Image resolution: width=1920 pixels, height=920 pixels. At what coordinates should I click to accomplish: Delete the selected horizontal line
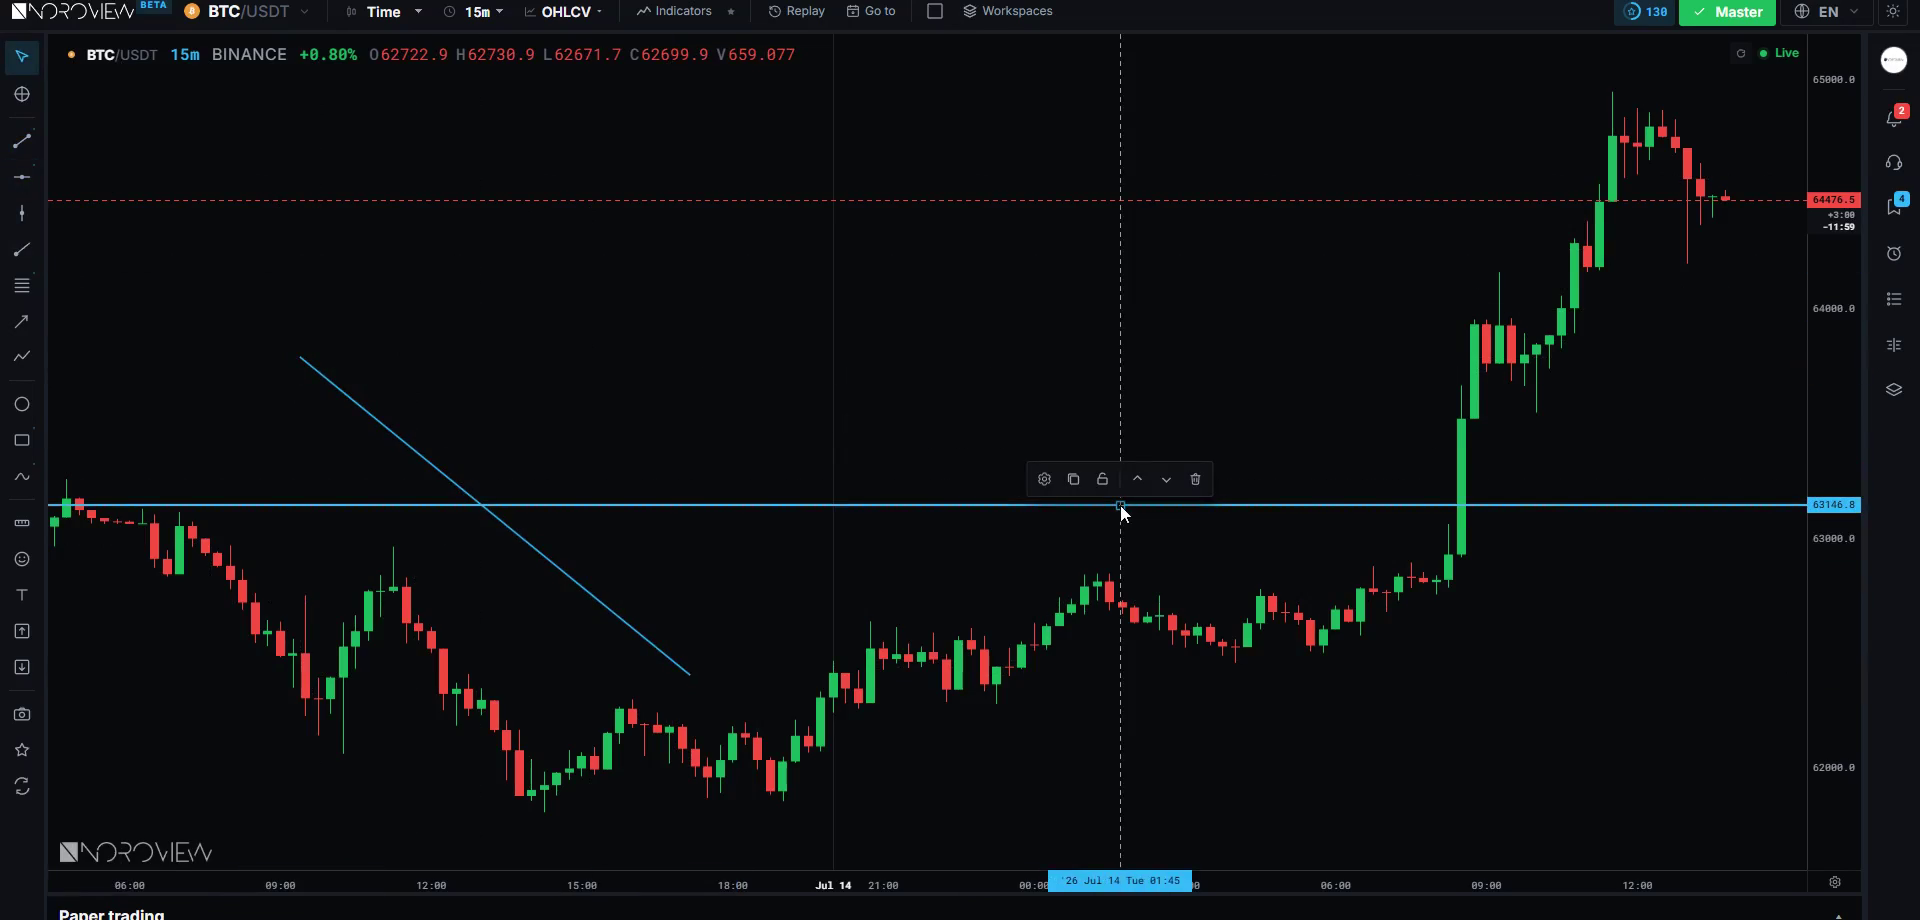point(1195,479)
